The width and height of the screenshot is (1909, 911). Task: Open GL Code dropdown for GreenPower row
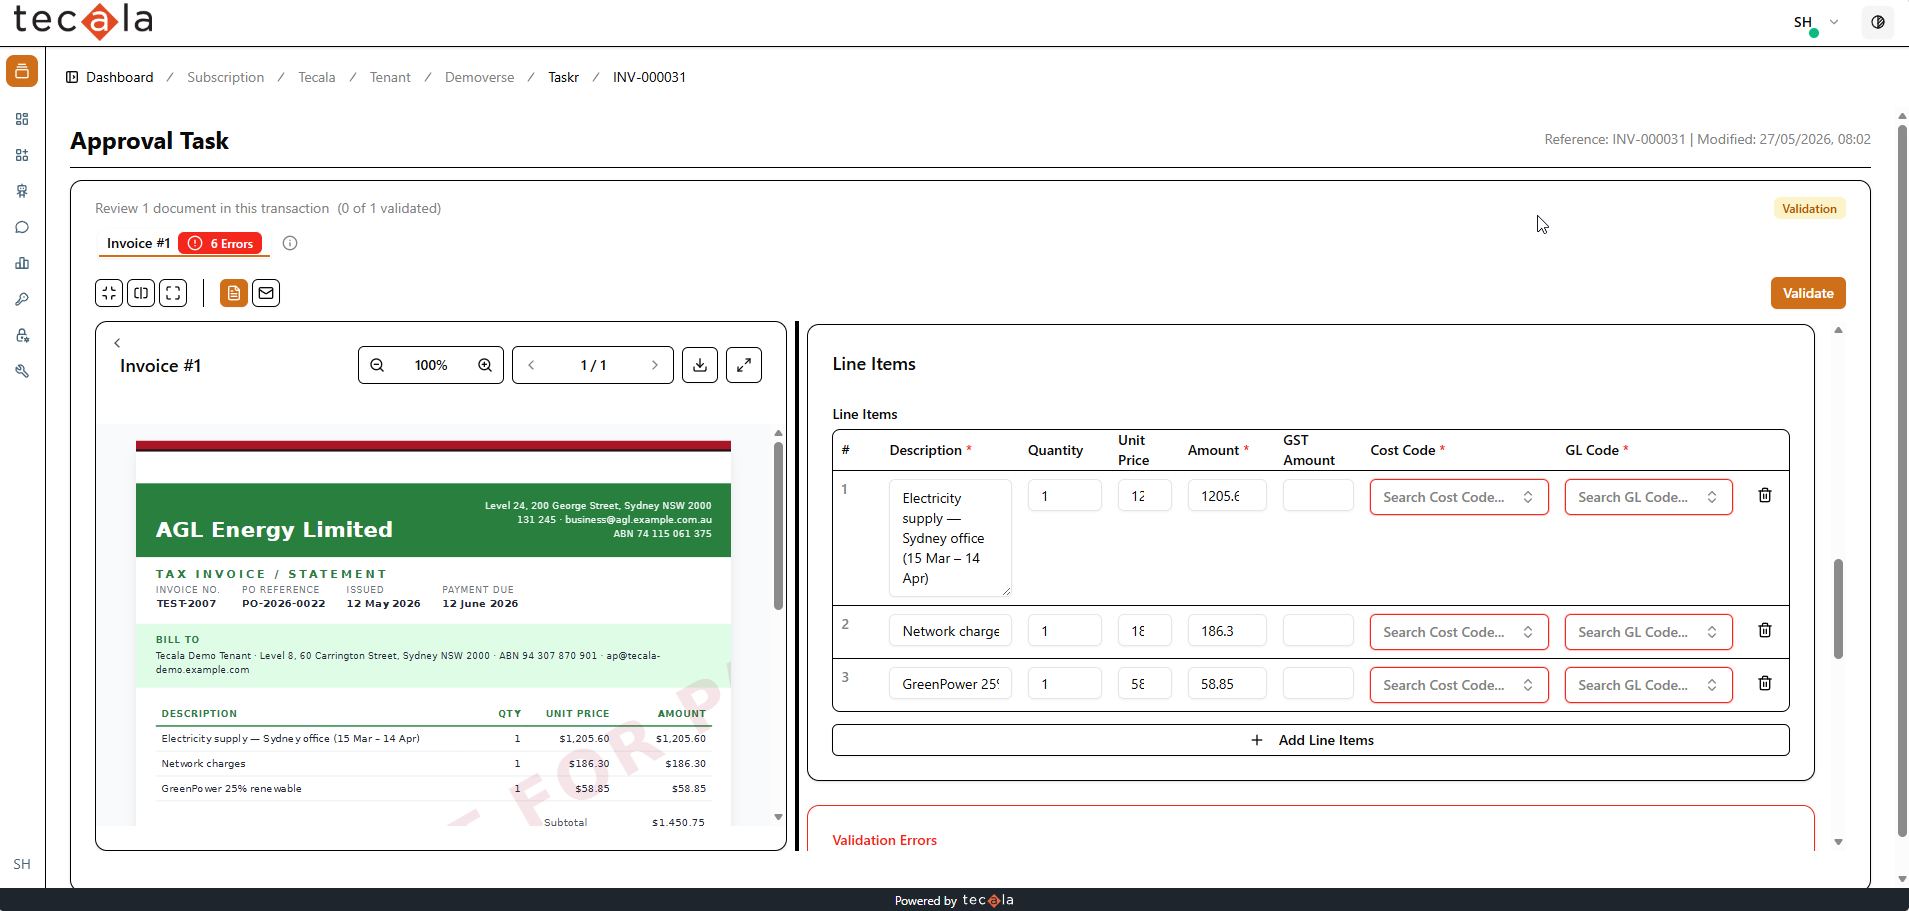tap(1648, 685)
